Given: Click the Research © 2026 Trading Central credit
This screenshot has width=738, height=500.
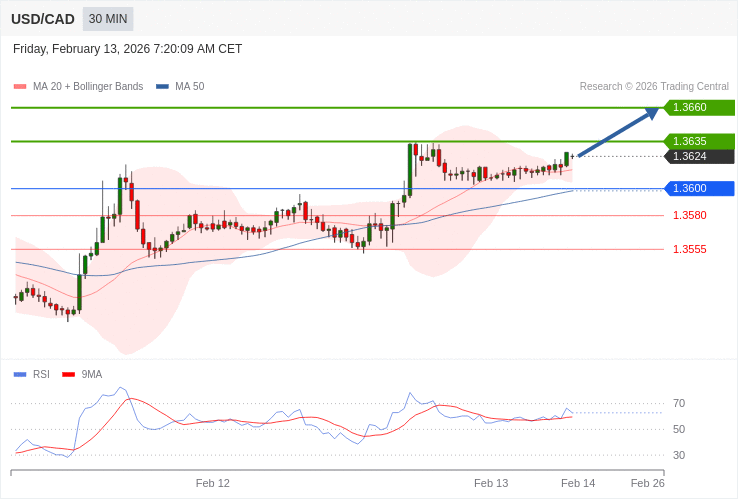Looking at the screenshot, I should click(x=654, y=87).
